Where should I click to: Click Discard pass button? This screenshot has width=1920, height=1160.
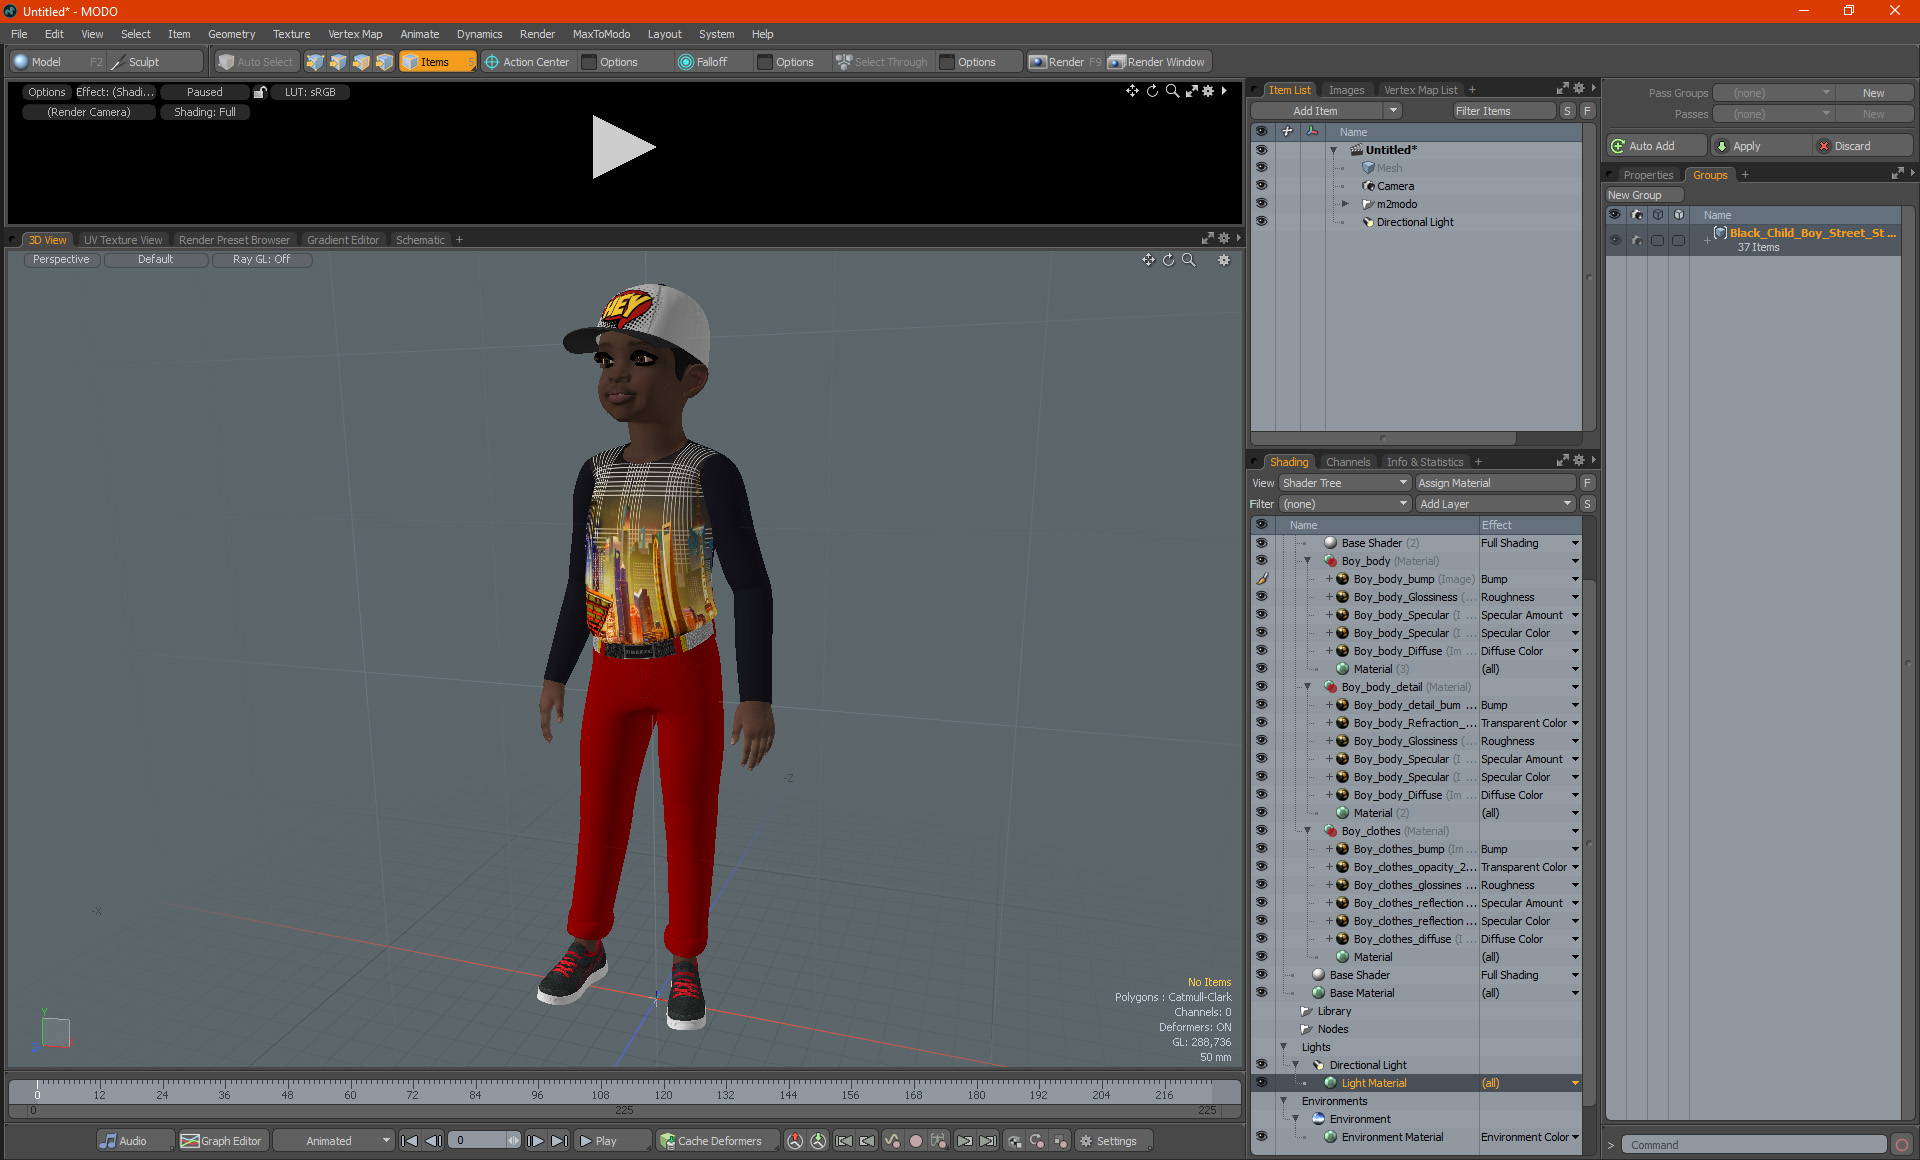click(x=1863, y=146)
